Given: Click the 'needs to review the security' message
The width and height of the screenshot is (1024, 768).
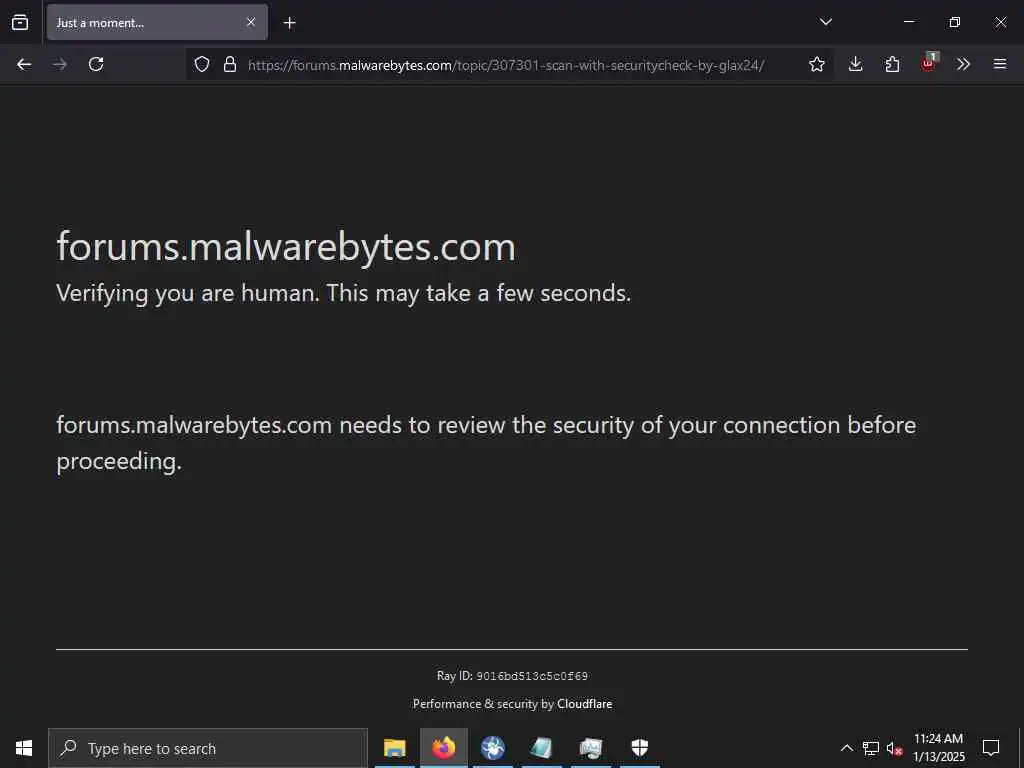Looking at the screenshot, I should coord(486,443).
